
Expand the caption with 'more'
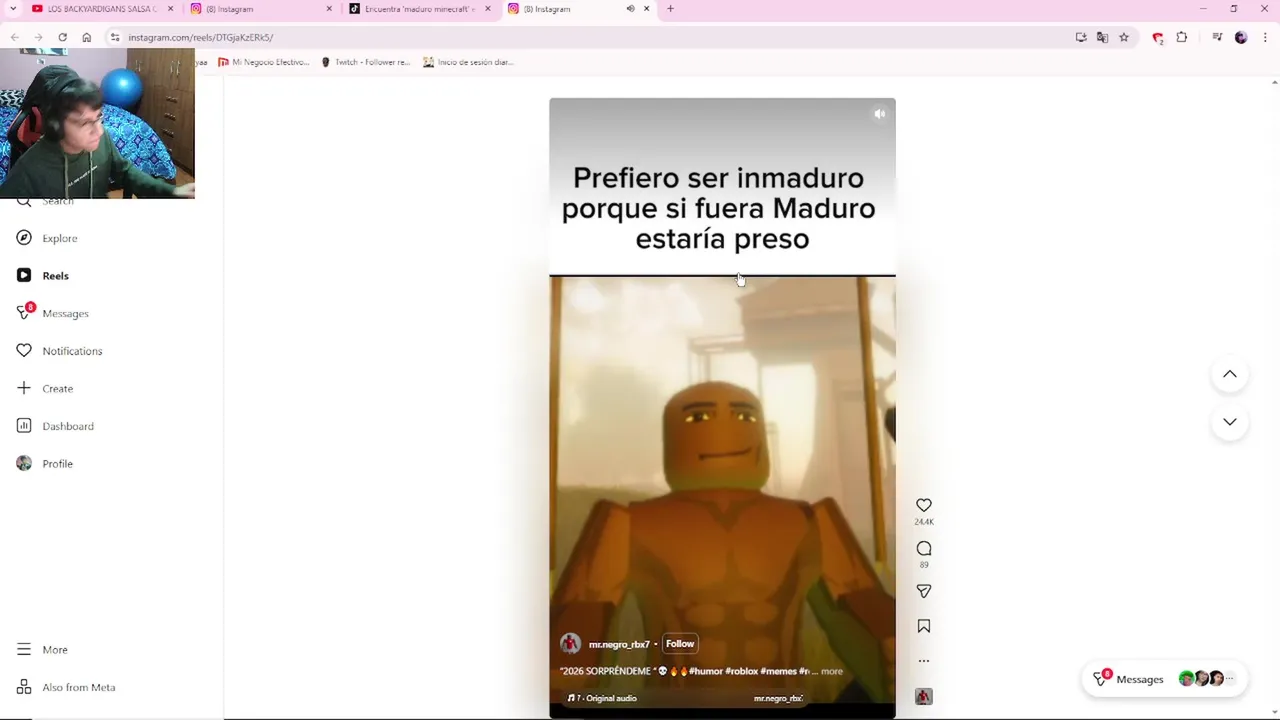tap(831, 672)
